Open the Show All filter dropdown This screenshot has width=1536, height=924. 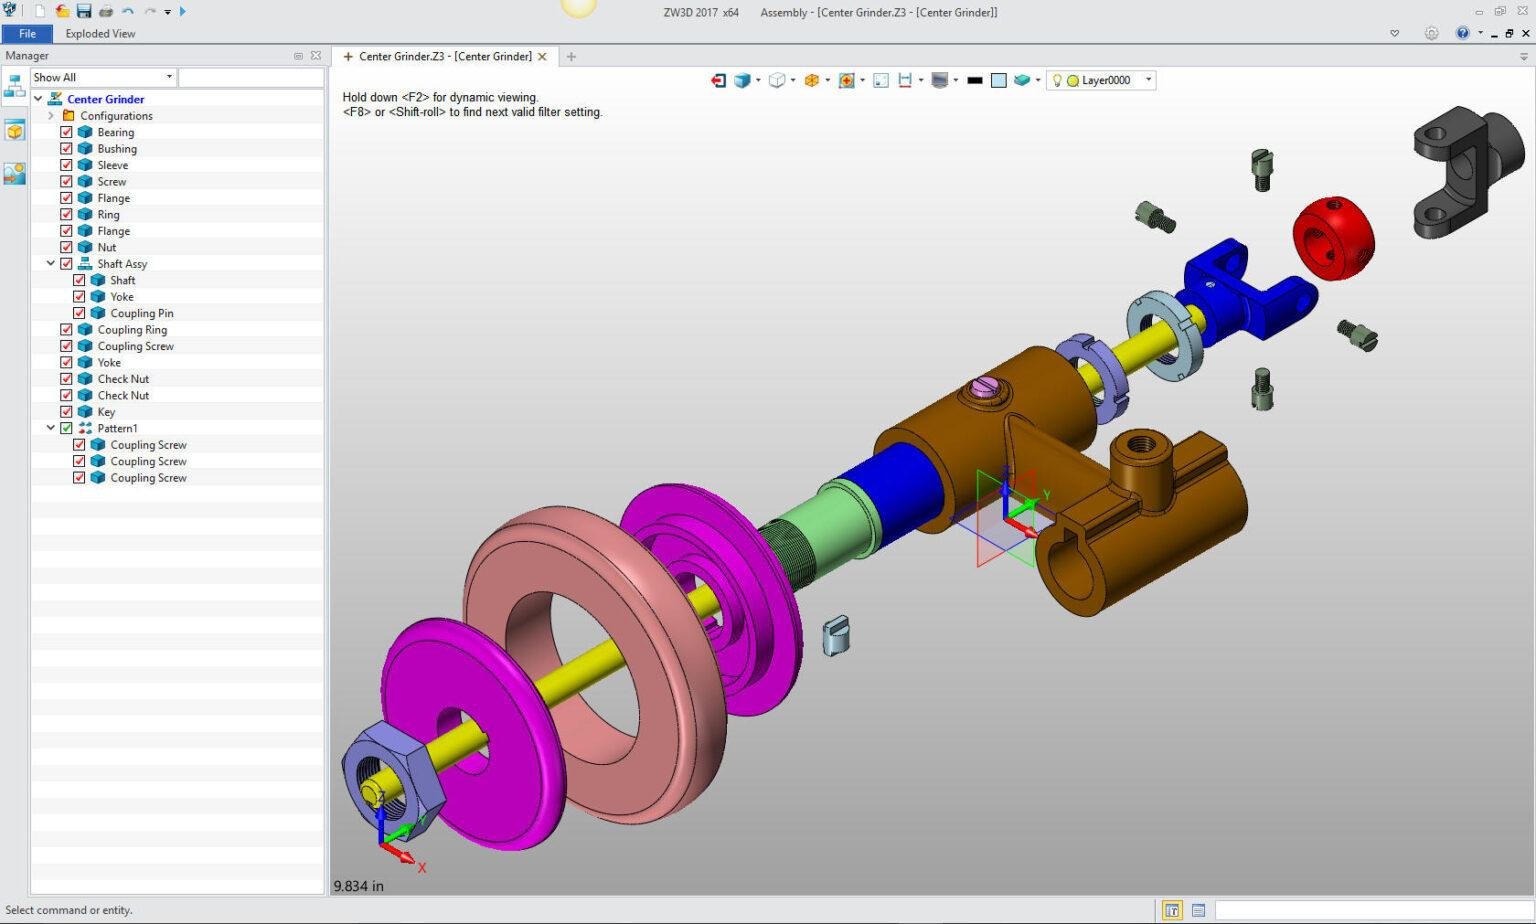(170, 77)
